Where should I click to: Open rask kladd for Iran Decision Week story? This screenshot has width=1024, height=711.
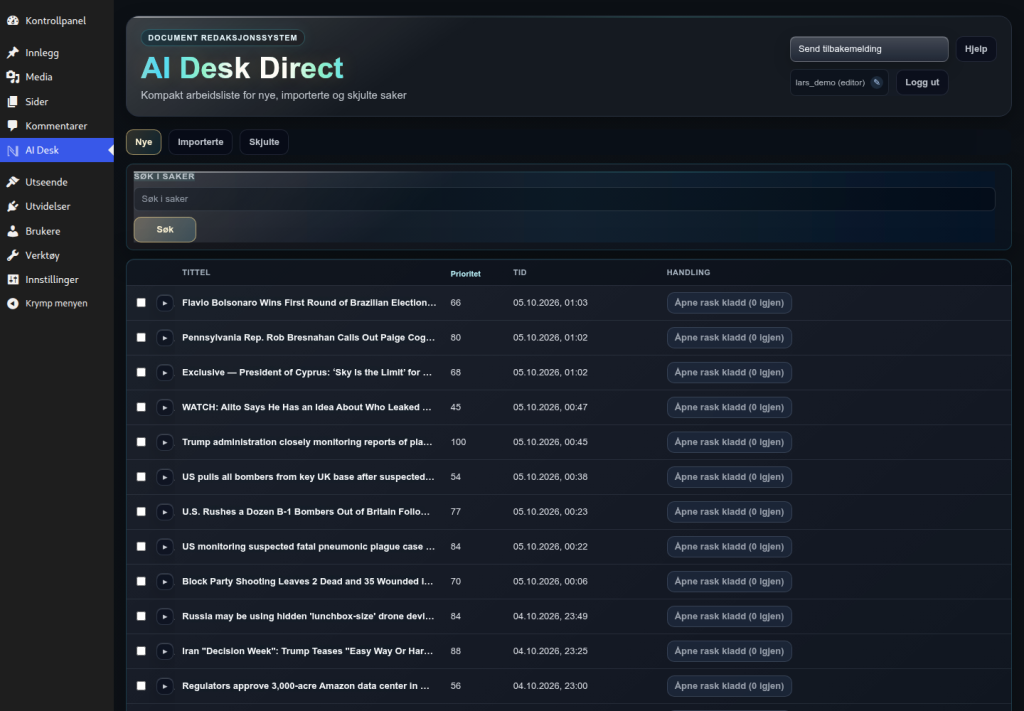(729, 652)
